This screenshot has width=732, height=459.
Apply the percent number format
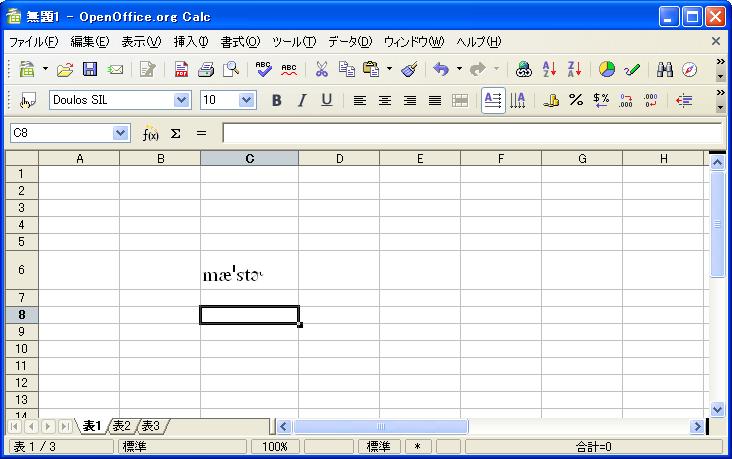576,100
